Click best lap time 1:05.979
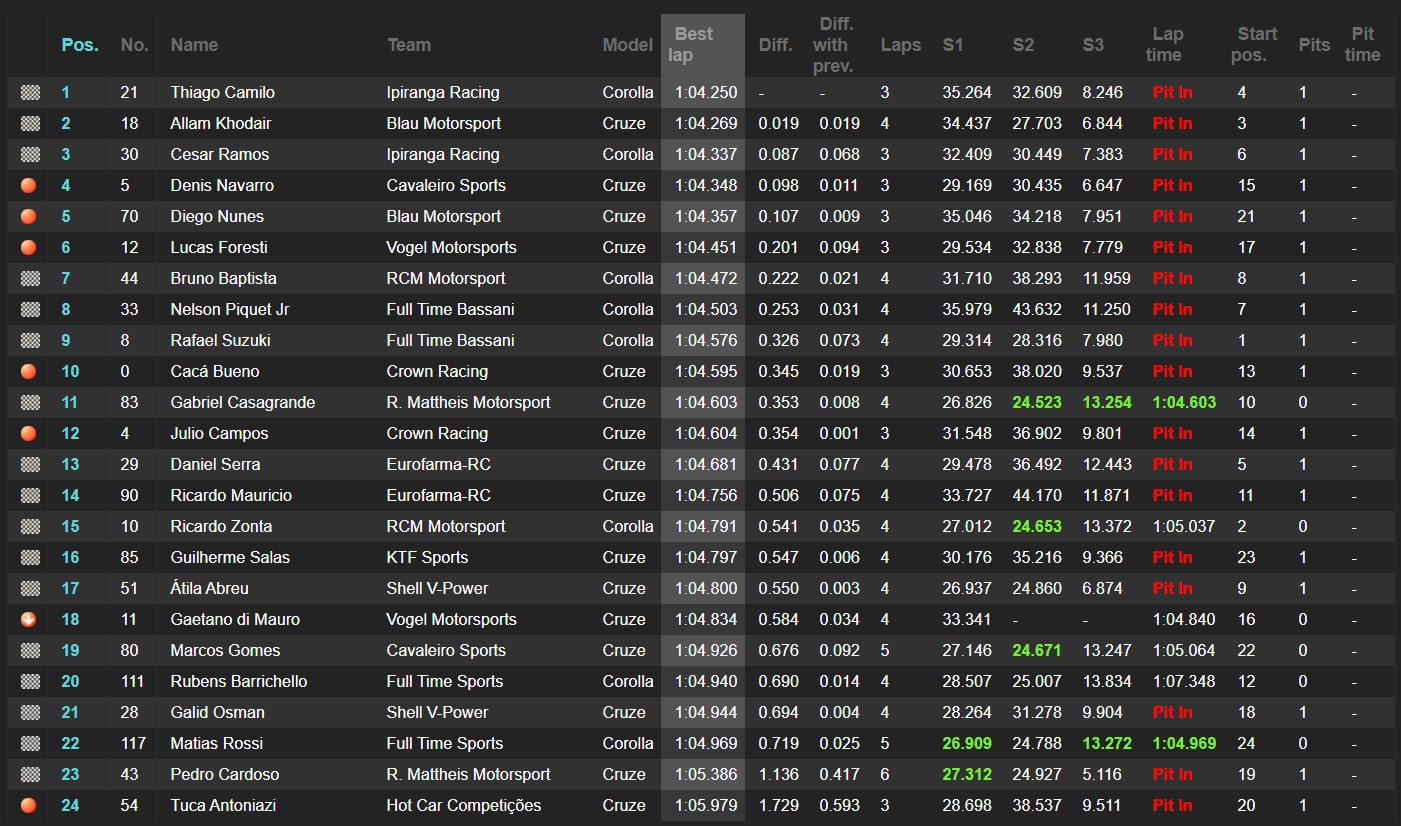1401x826 pixels. coord(706,805)
